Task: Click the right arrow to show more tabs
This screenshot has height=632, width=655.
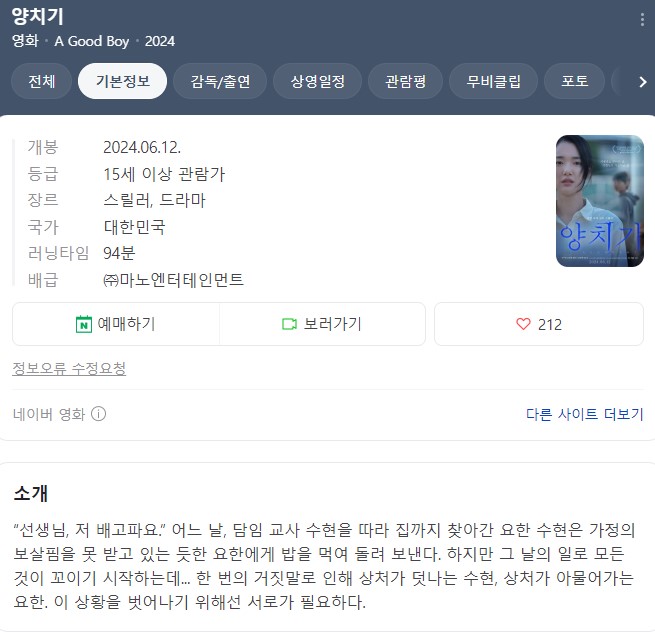Action: click(x=643, y=82)
